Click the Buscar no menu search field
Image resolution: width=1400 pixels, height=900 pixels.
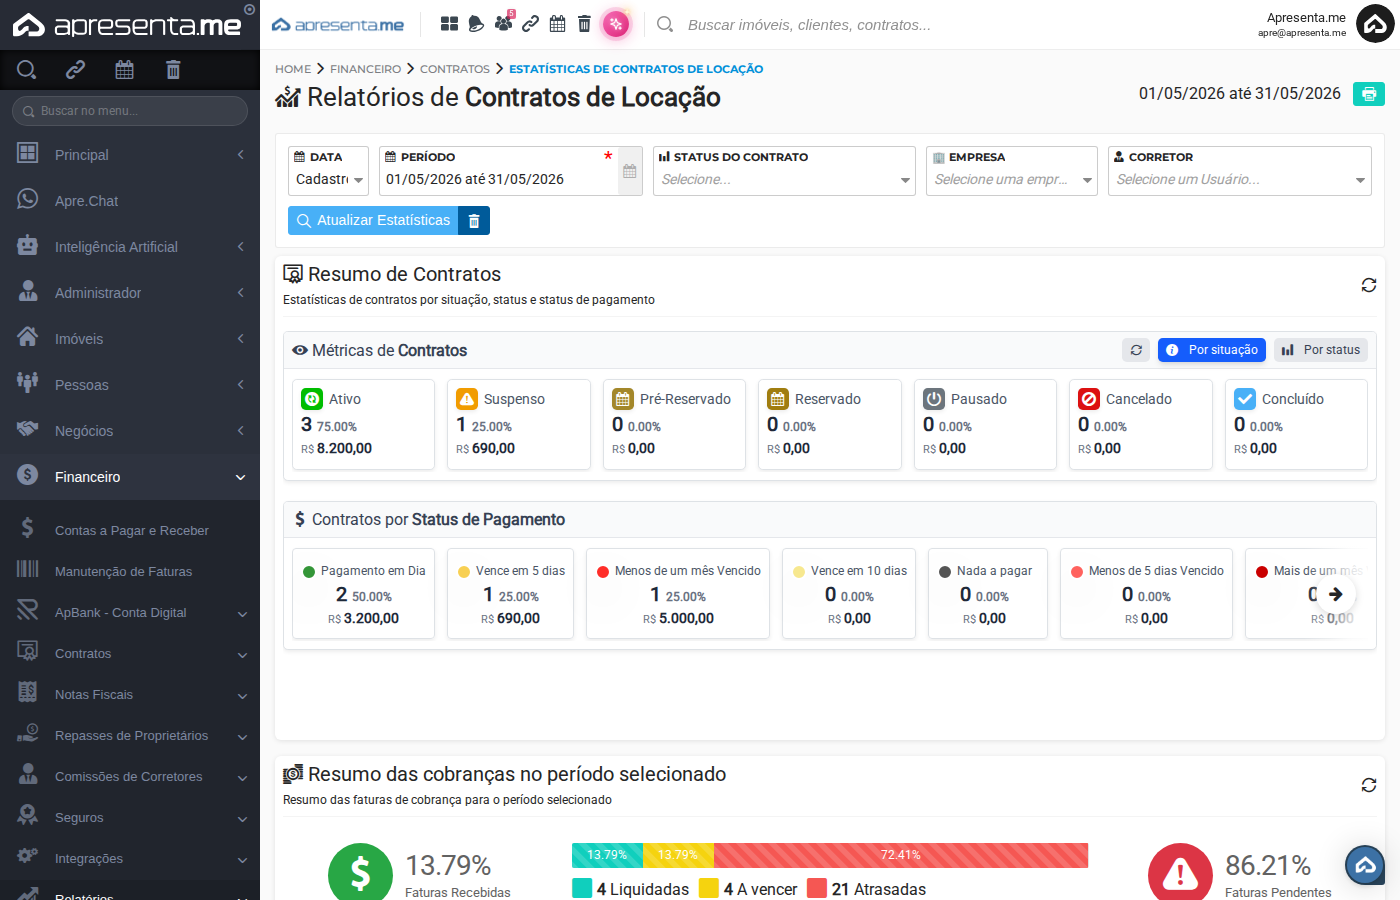pyautogui.click(x=130, y=111)
